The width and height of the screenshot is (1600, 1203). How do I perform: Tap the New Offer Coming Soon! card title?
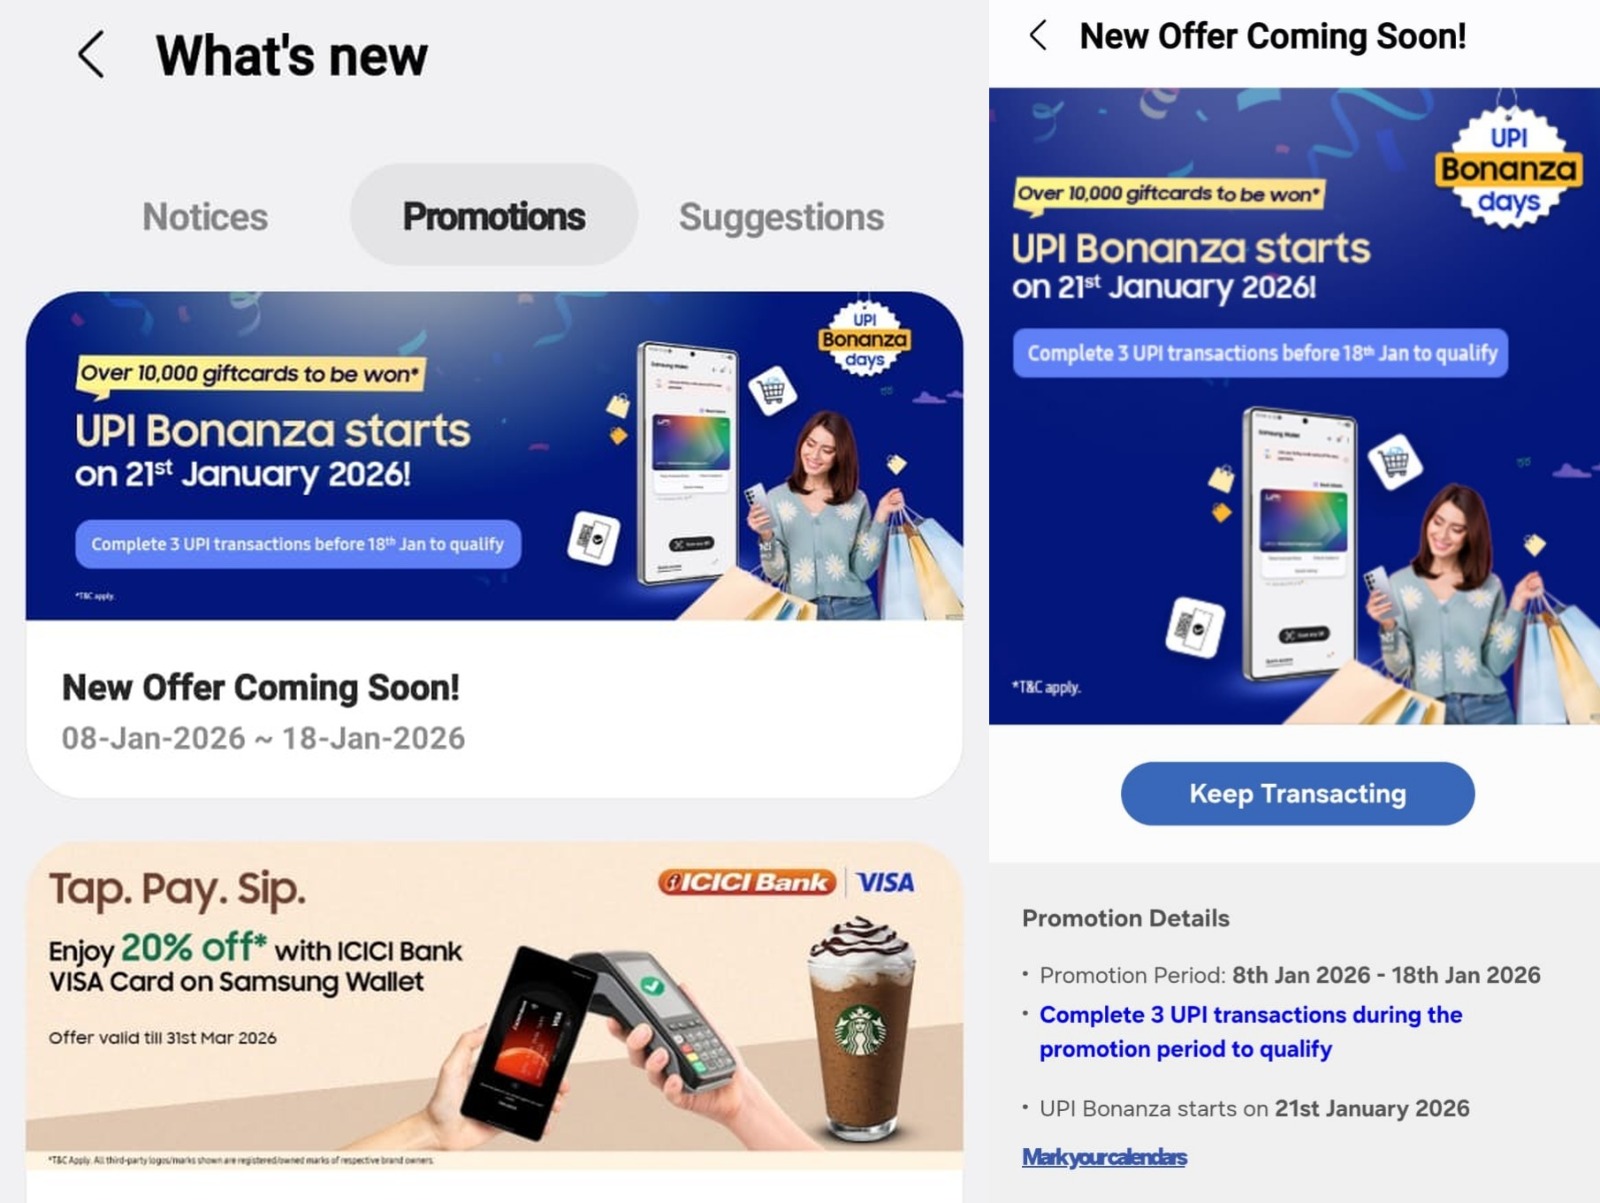[261, 688]
